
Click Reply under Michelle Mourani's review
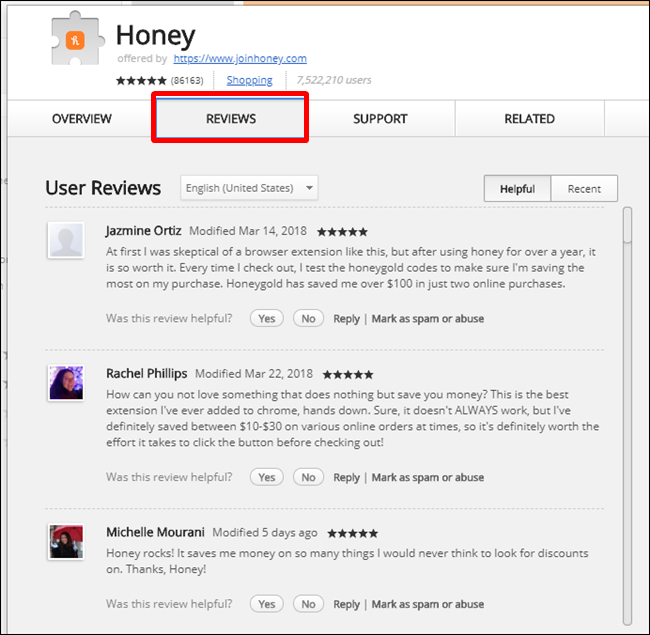pos(347,604)
